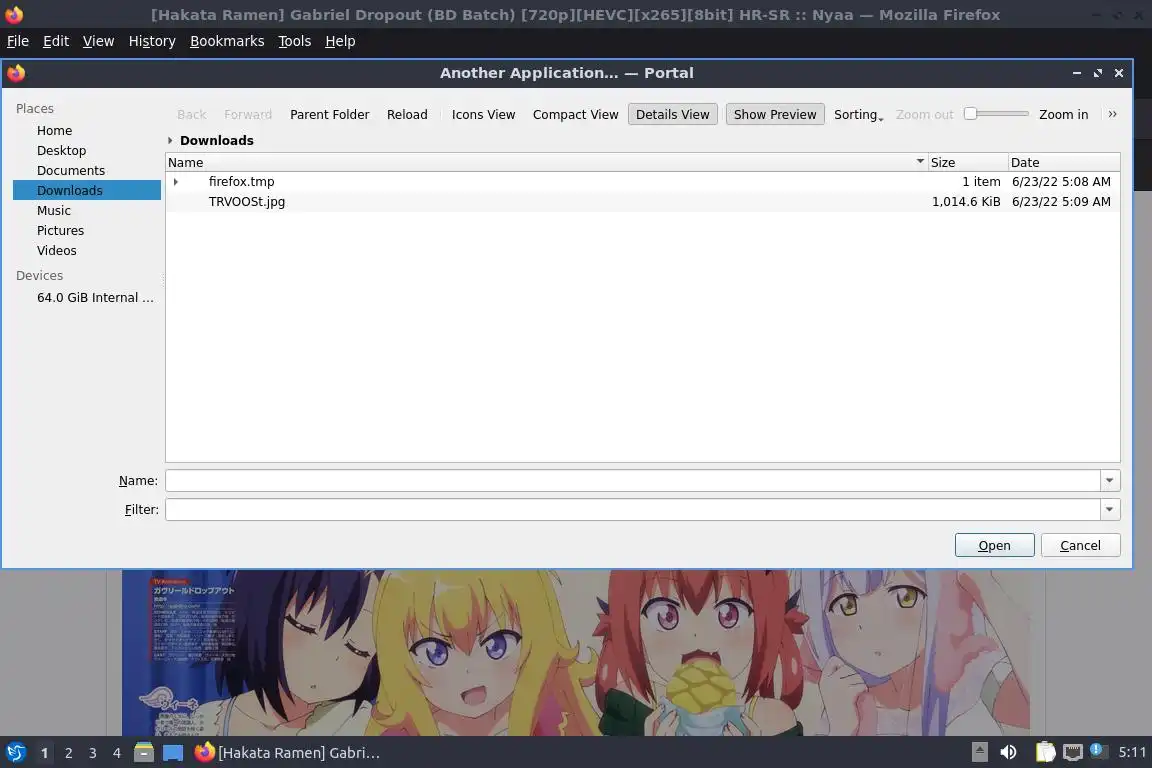Go to Home in Places
Viewport: 1152px width, 768px height.
[54, 131]
